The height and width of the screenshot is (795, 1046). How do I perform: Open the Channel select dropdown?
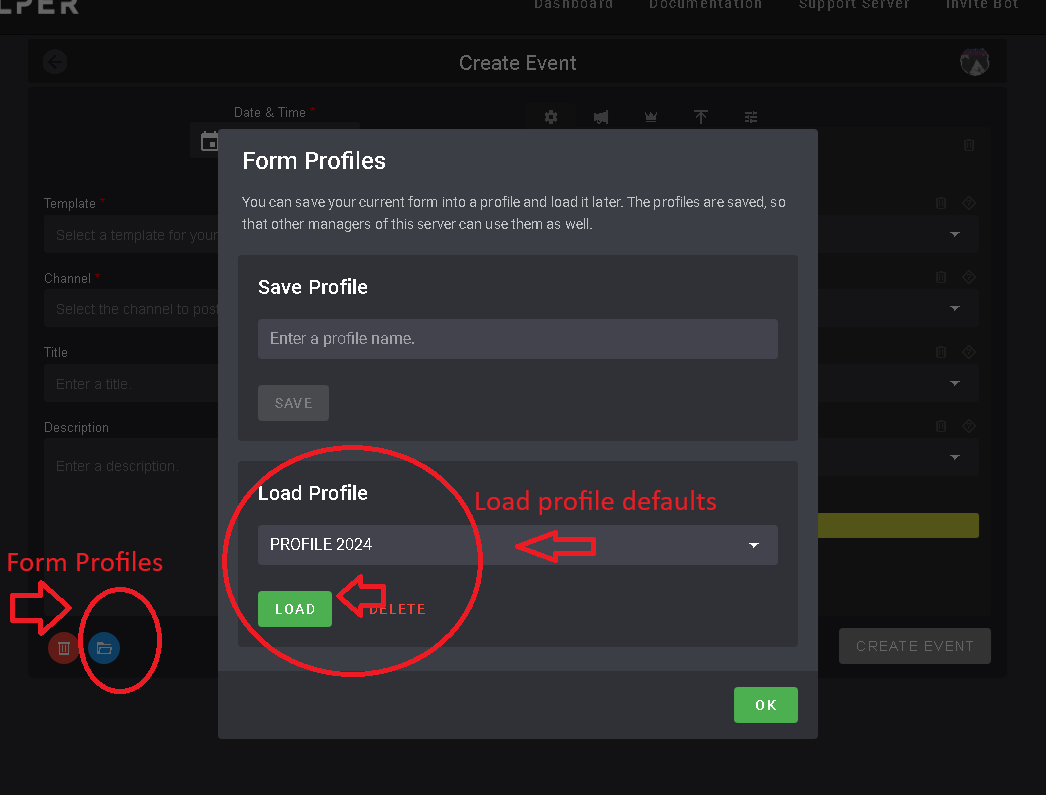pyautogui.click(x=130, y=309)
